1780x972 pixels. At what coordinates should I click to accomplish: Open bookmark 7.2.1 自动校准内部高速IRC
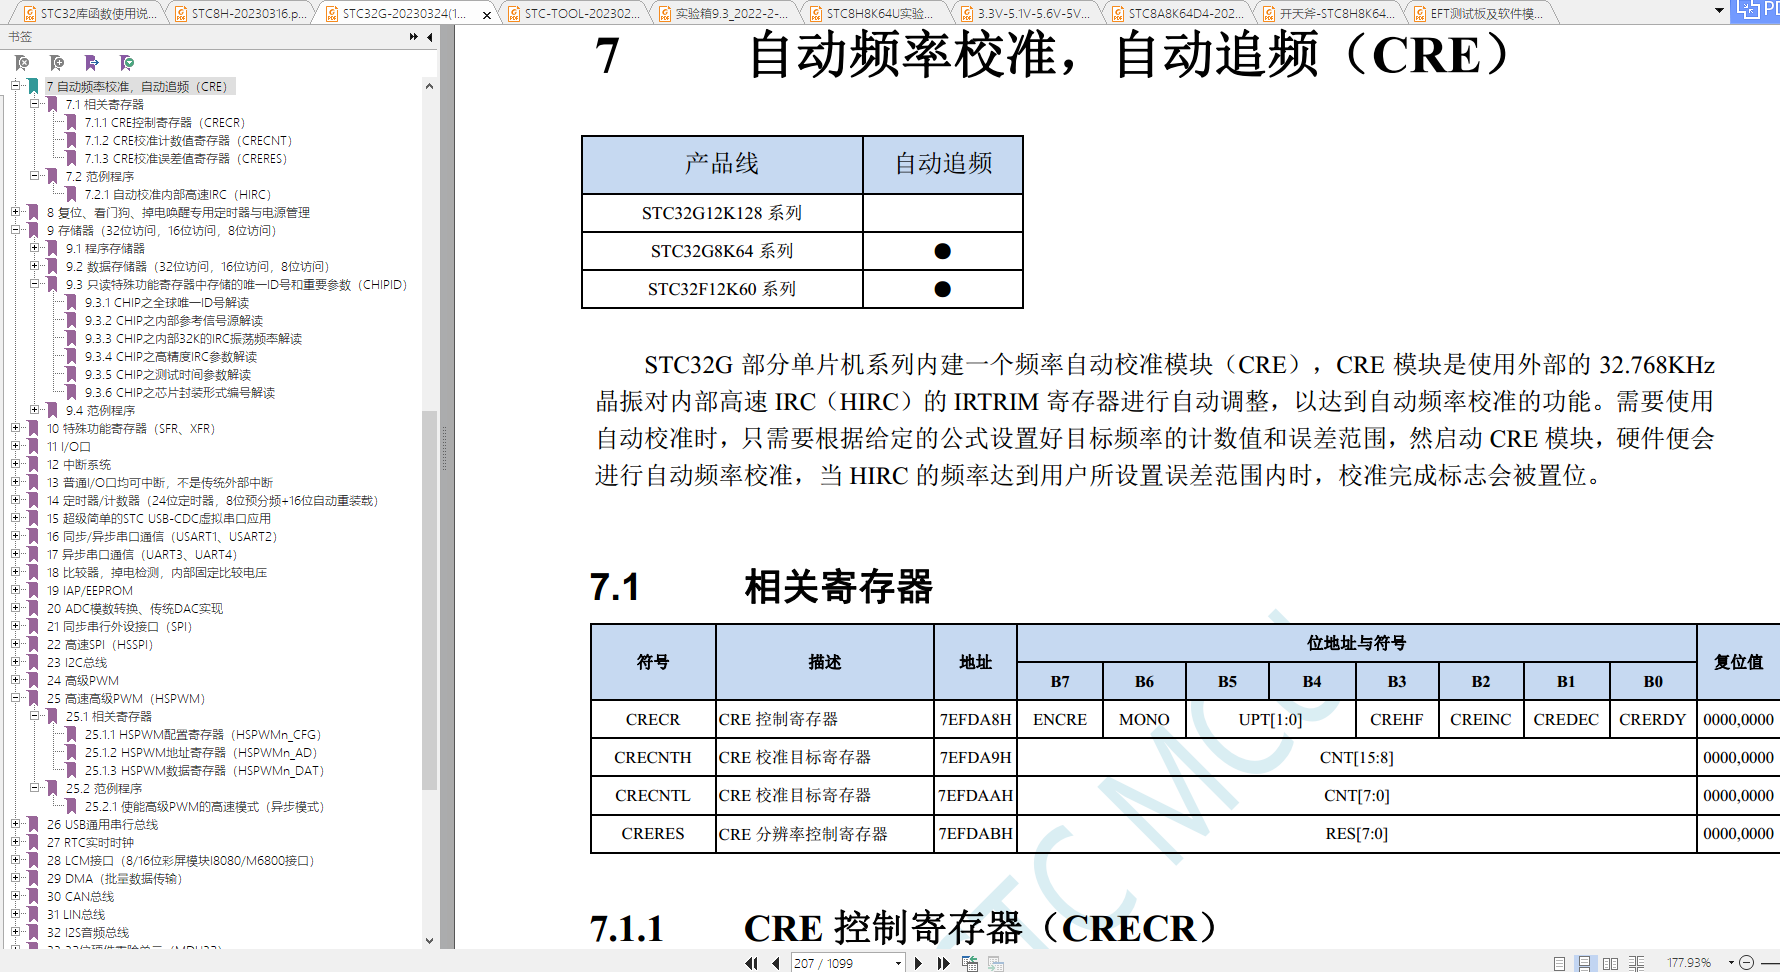[x=177, y=194]
